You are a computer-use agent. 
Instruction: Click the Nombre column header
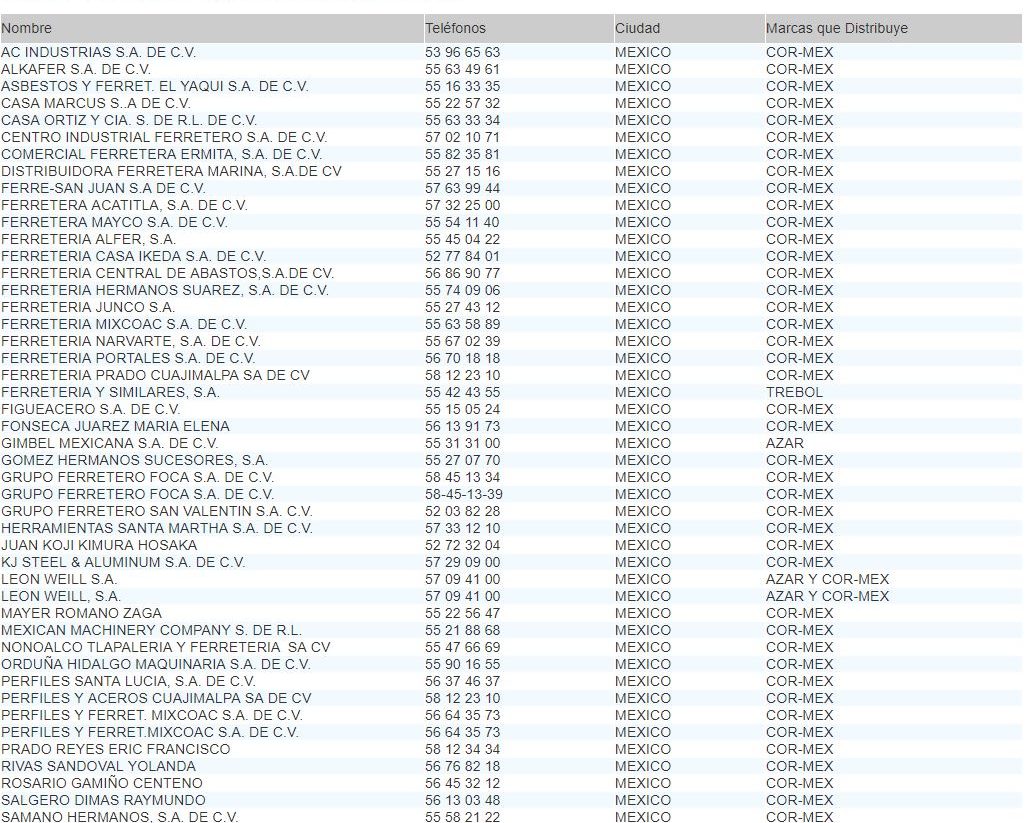(27, 28)
